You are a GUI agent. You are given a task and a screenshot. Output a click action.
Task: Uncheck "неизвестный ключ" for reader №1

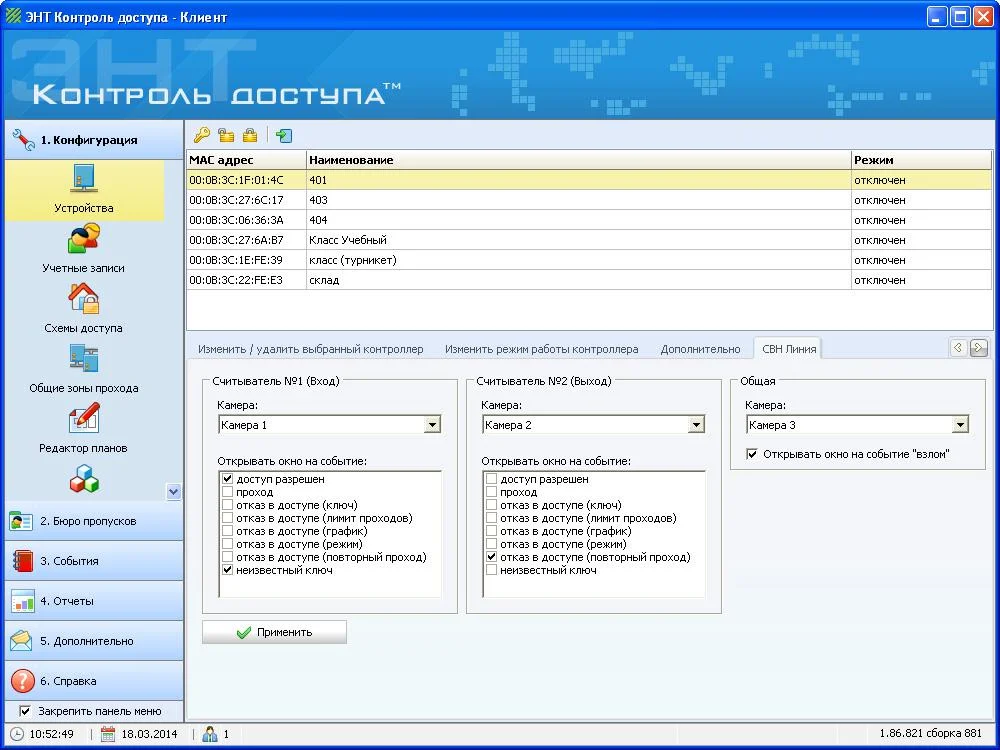[228, 570]
